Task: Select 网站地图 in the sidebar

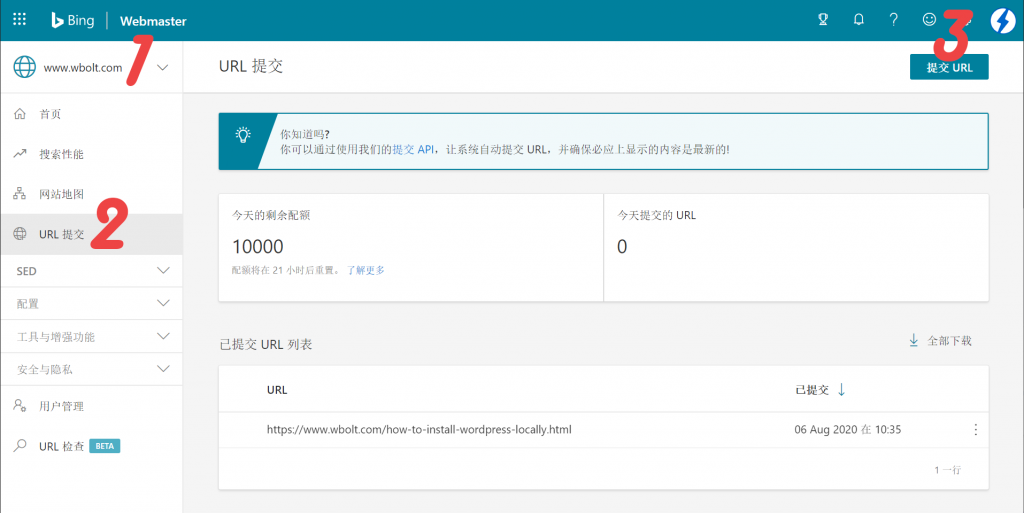Action: point(61,194)
